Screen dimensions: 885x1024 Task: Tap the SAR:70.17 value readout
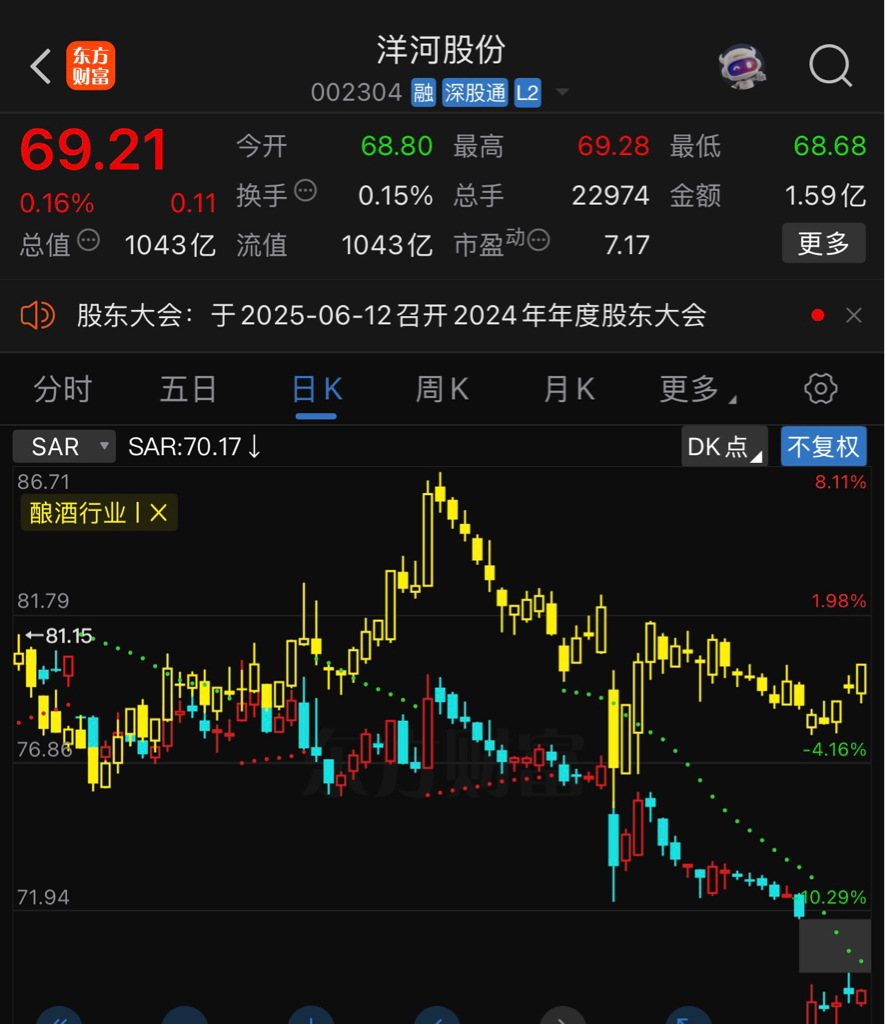pos(195,447)
